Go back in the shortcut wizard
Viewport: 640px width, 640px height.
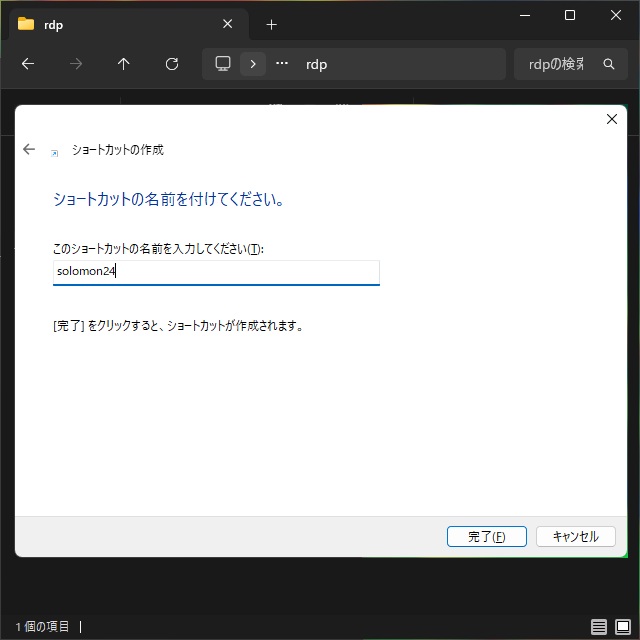(29, 150)
